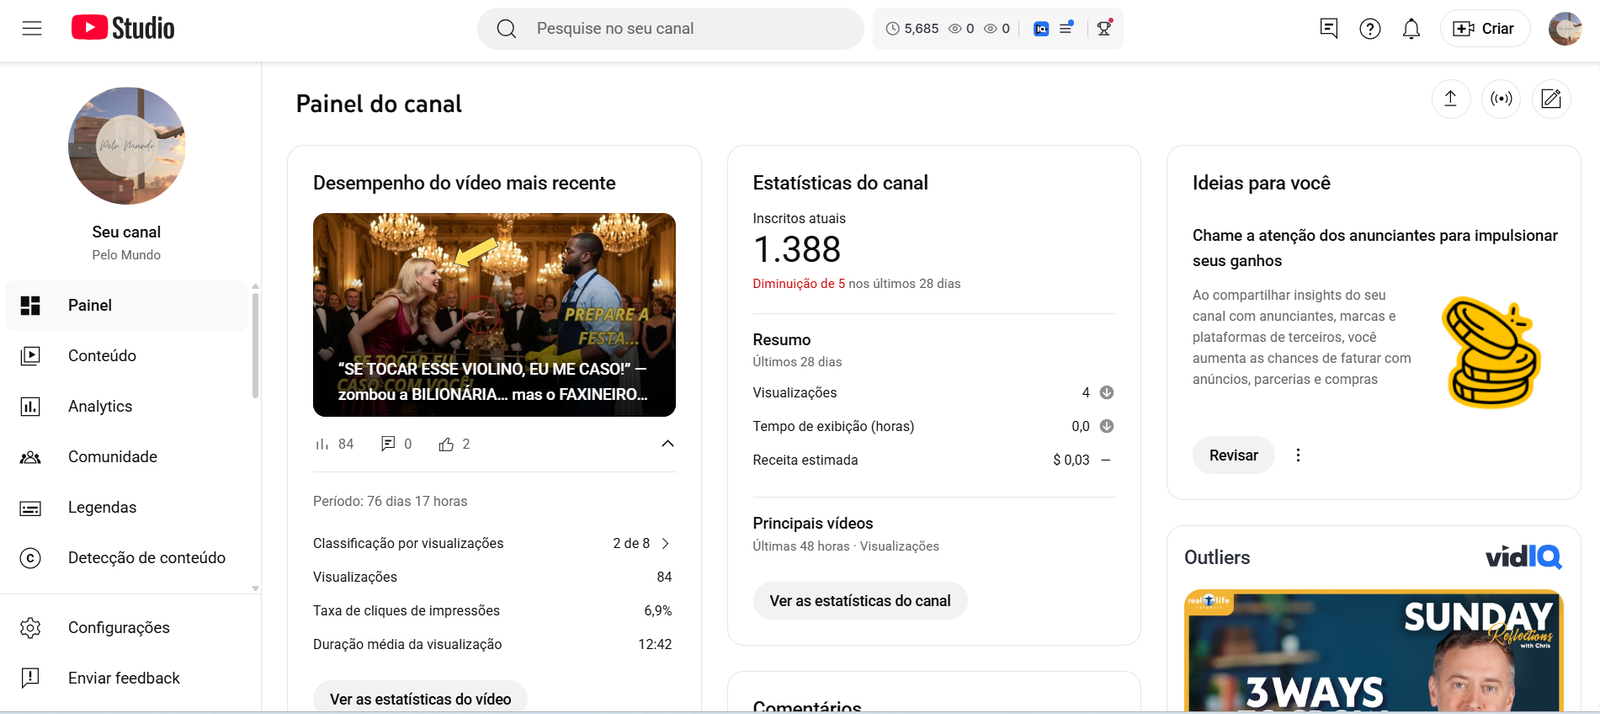Open the notifications bell
This screenshot has height=714, width=1600.
pyautogui.click(x=1411, y=29)
